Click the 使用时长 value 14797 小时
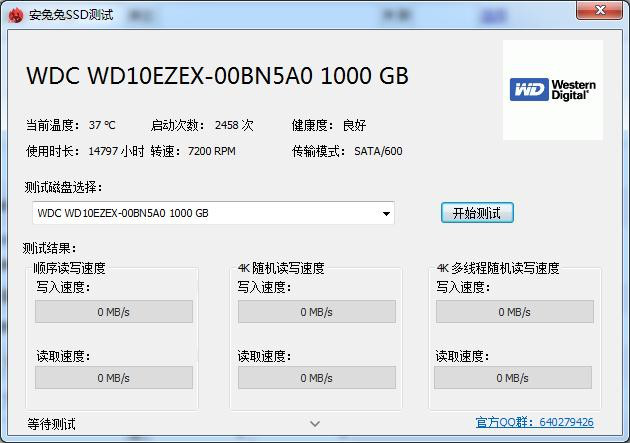The width and height of the screenshot is (630, 443). (x=116, y=151)
